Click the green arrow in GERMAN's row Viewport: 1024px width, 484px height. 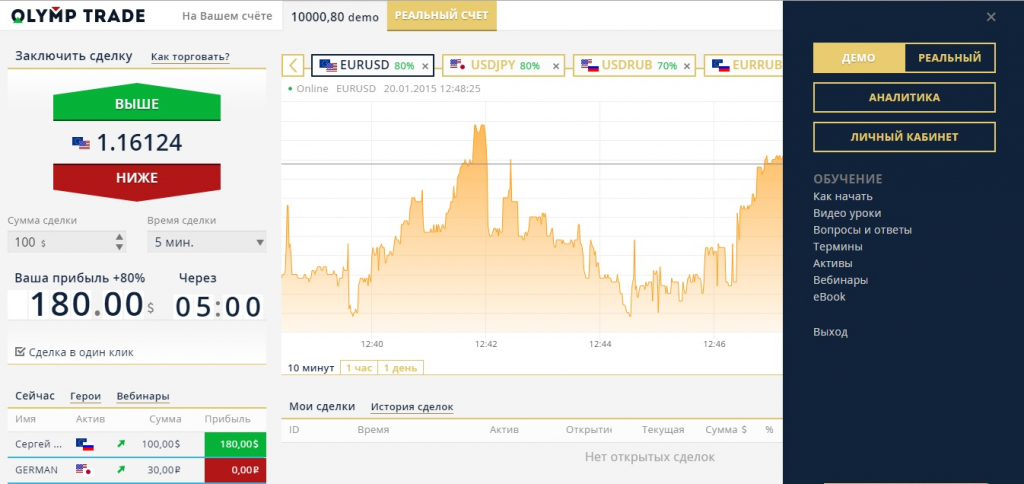click(x=120, y=469)
